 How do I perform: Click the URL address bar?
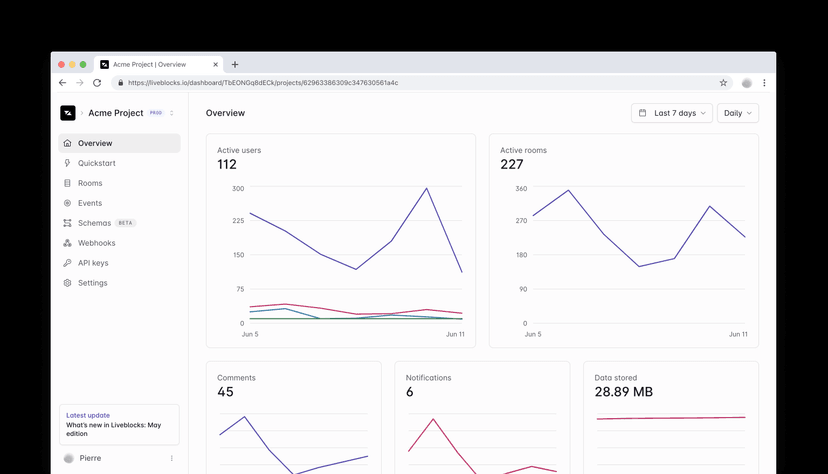click(x=421, y=83)
